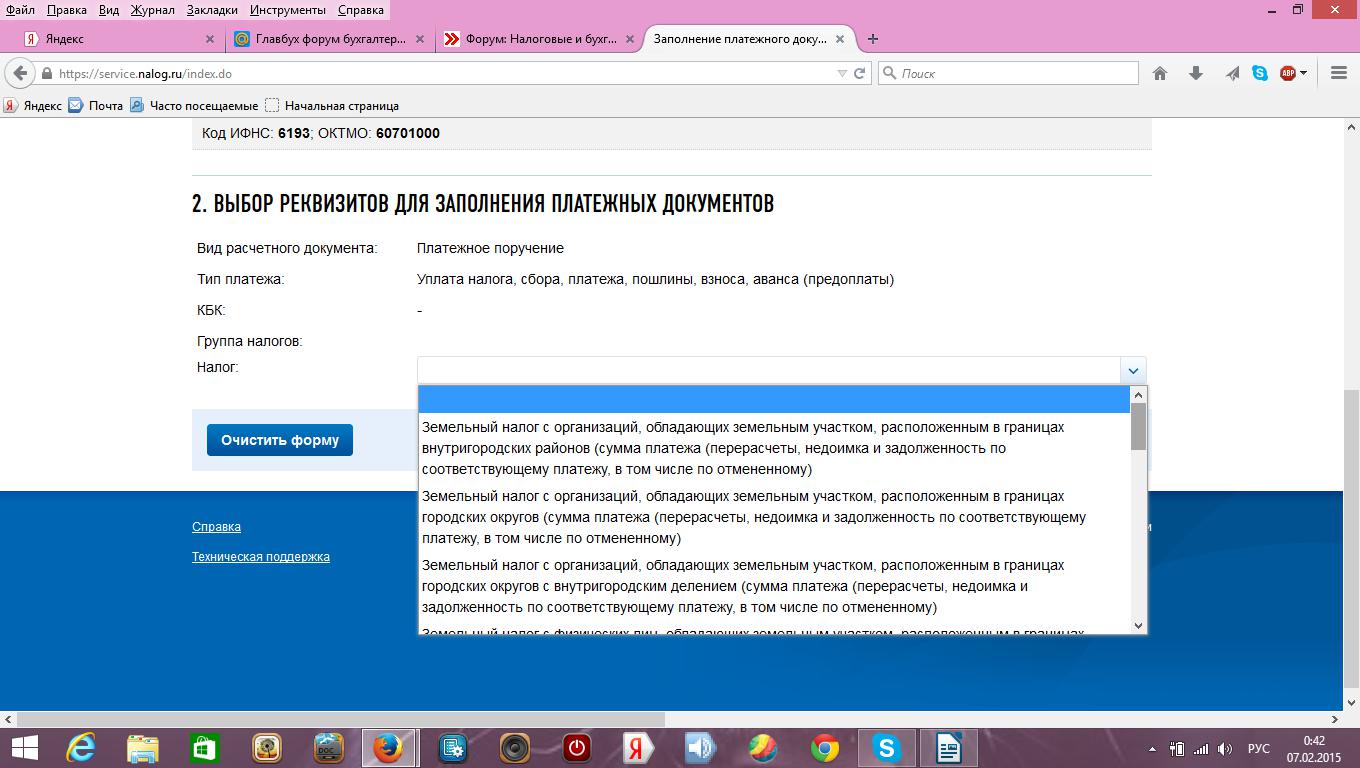Collapse the Налог dropdown arrow
This screenshot has width=1360, height=768.
(1132, 371)
